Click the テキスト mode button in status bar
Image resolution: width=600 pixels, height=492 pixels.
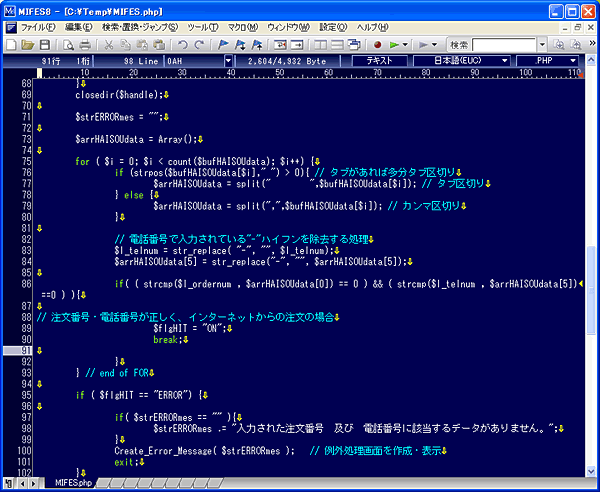tap(380, 61)
